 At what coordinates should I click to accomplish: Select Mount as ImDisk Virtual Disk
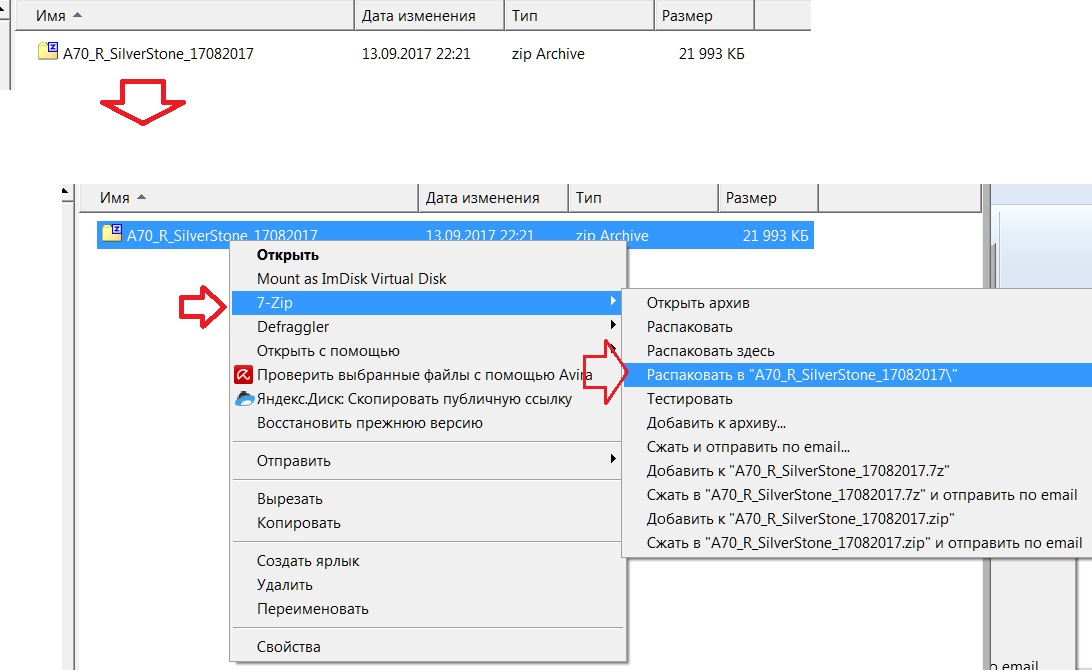pyautogui.click(x=351, y=278)
